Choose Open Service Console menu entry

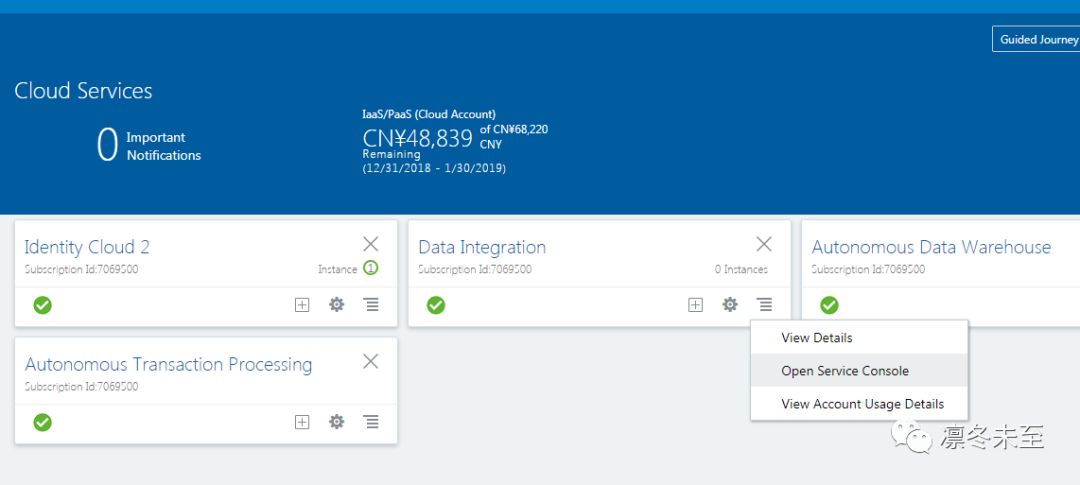845,371
